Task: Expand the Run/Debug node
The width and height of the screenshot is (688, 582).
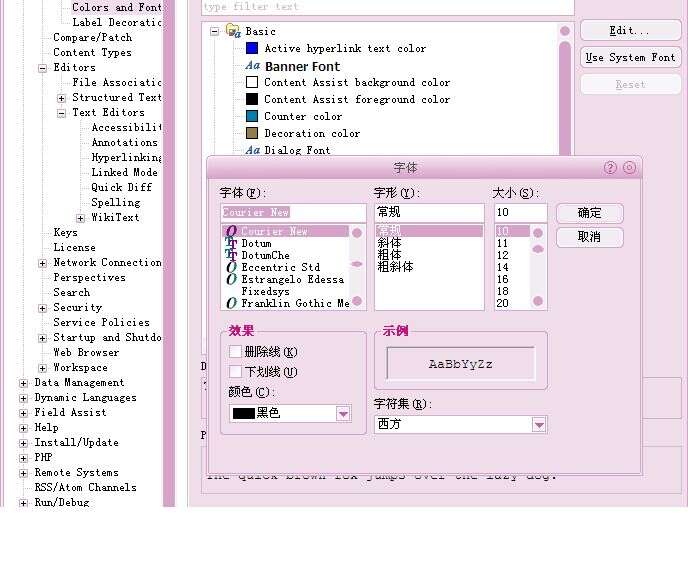Action: 24,503
